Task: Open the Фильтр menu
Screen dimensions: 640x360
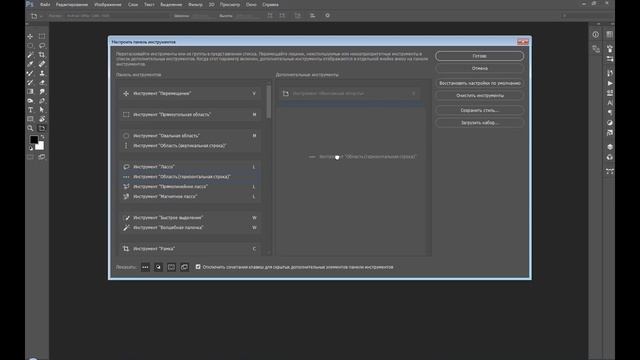Action: [195, 4]
